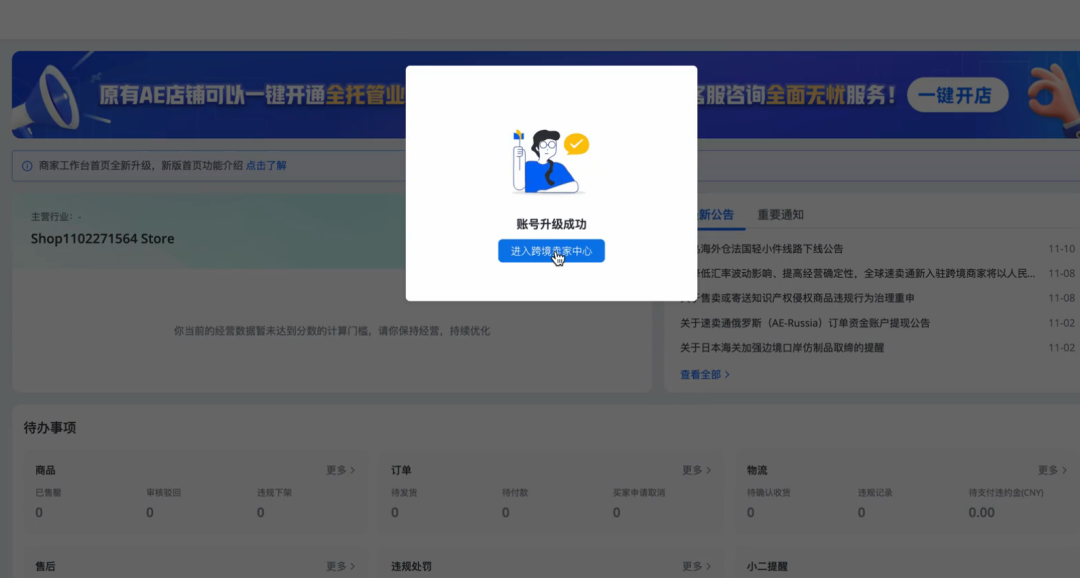This screenshot has height=578, width=1080.
Task: Open the 点击了解 link
Action: click(x=265, y=164)
